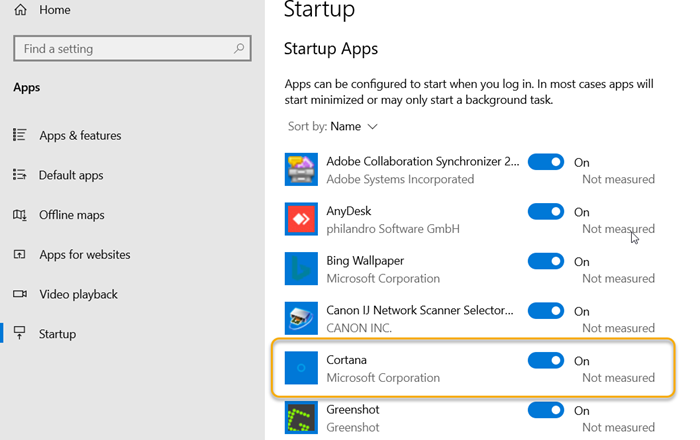Click the Greenshot app icon
700x440 pixels.
click(x=301, y=418)
